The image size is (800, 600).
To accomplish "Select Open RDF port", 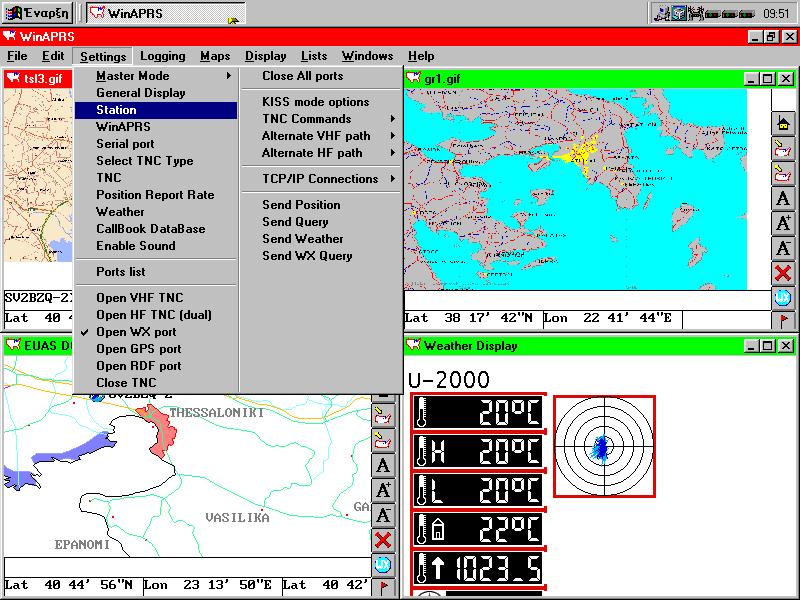I will point(156,366).
